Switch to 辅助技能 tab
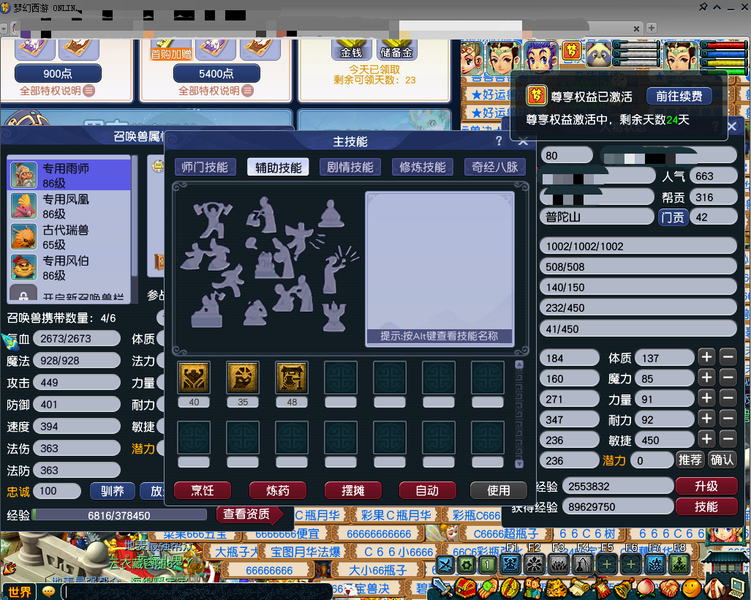This screenshot has width=751, height=600. point(278,167)
